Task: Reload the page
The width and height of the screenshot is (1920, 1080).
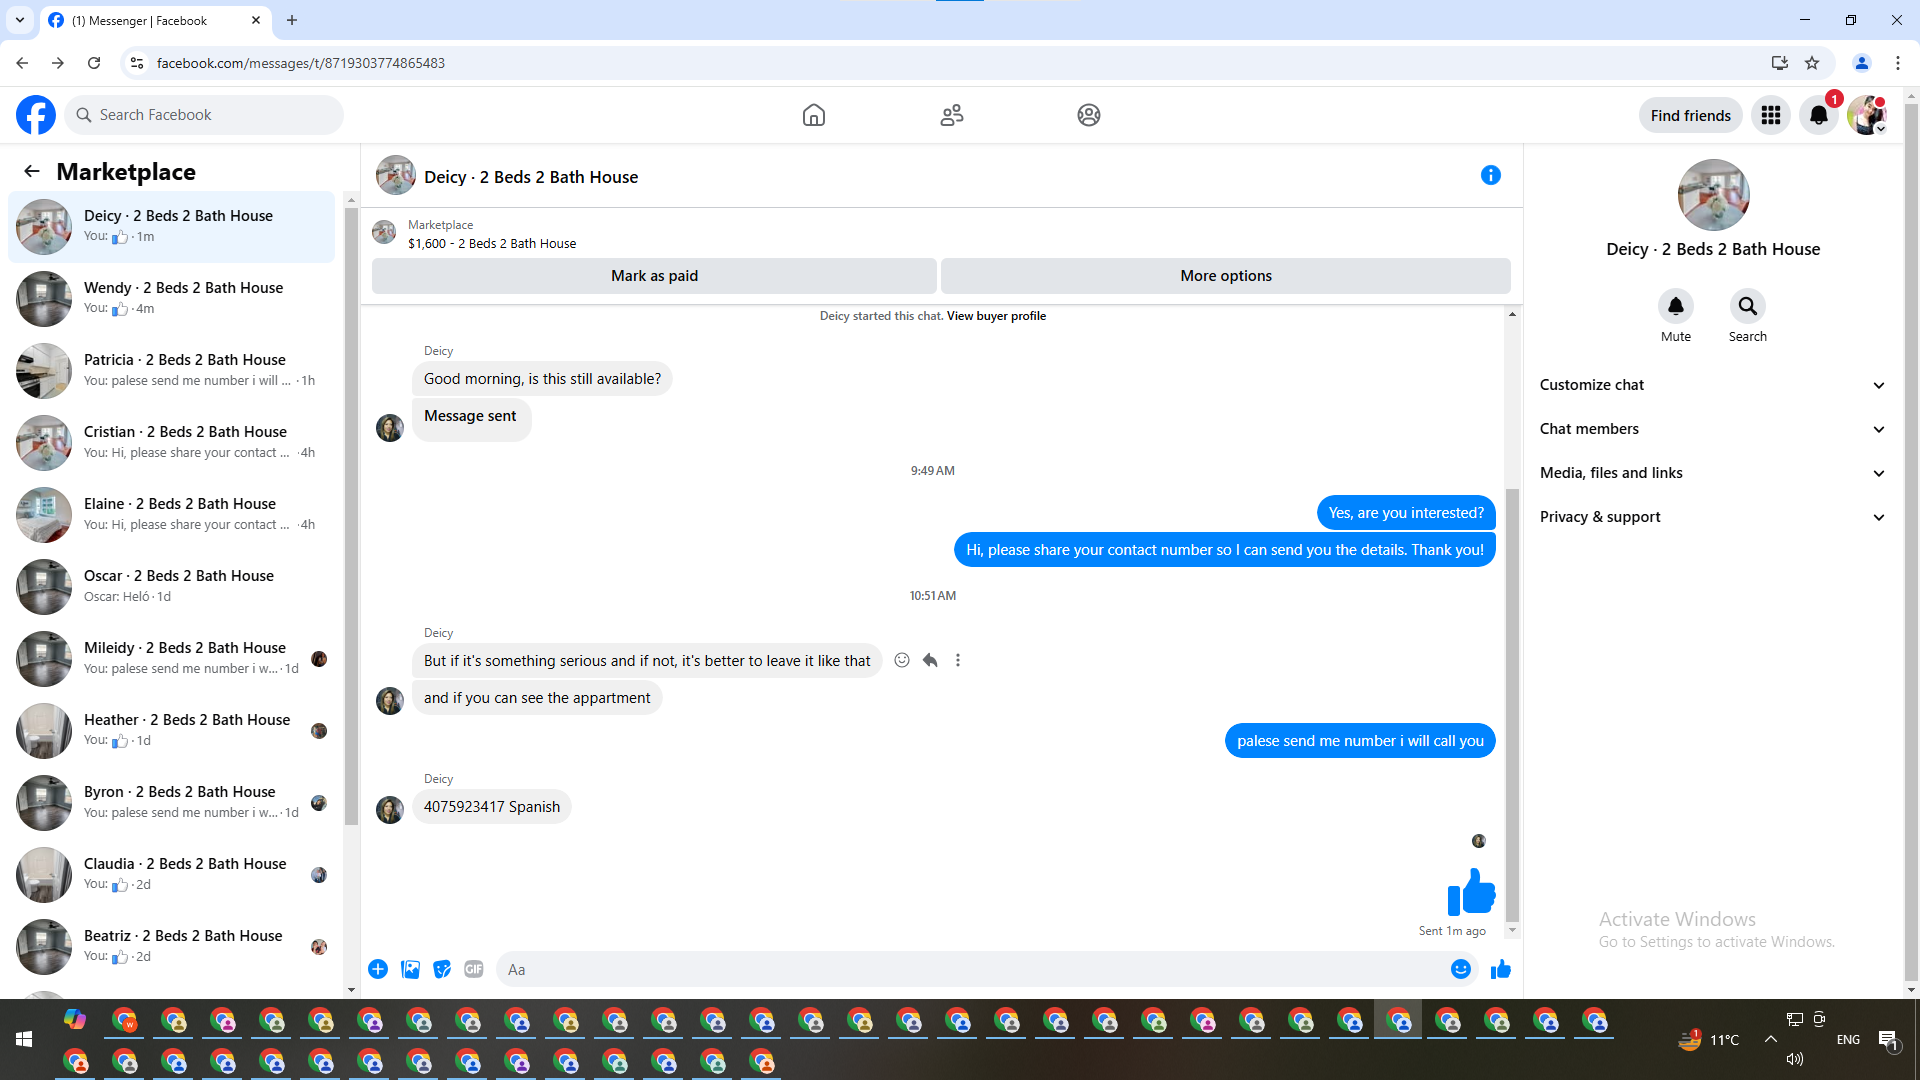Action: [94, 63]
